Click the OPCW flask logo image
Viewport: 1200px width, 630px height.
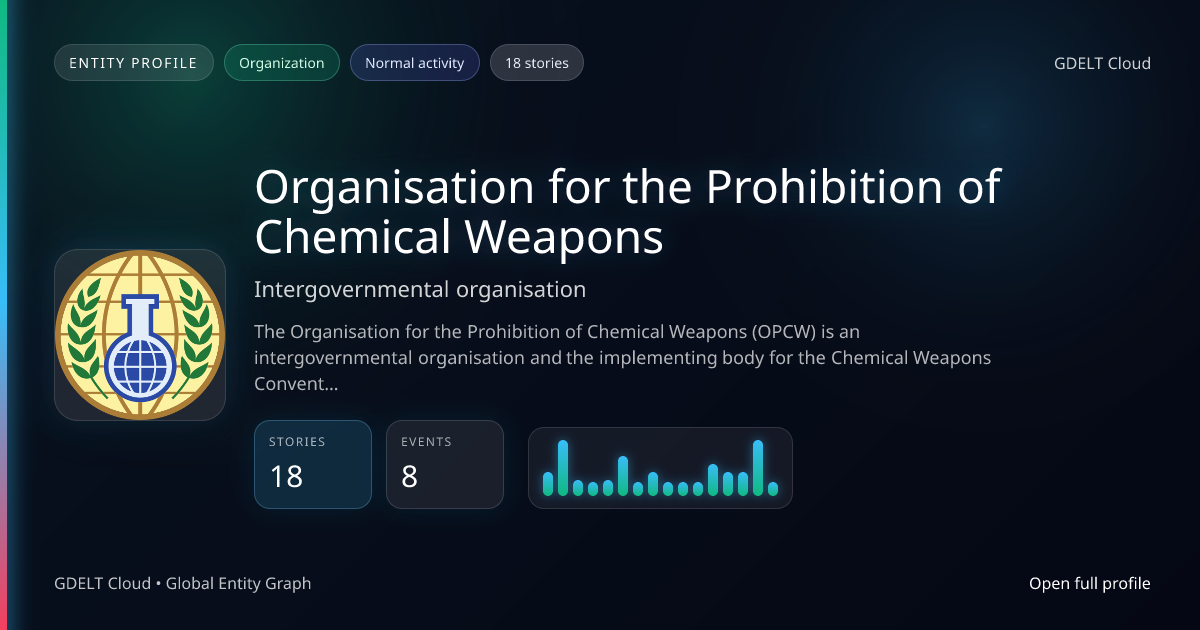(140, 335)
